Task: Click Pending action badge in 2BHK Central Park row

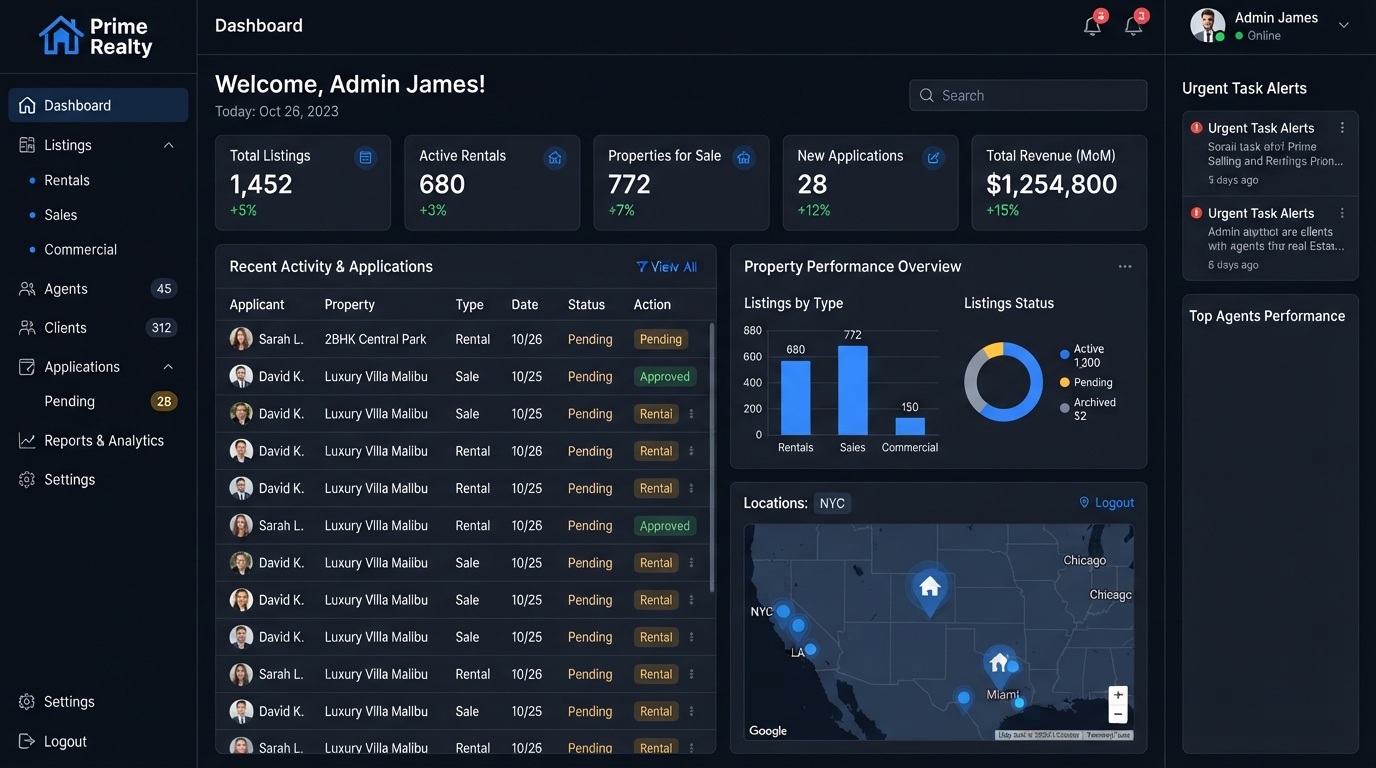Action: pyautogui.click(x=661, y=339)
